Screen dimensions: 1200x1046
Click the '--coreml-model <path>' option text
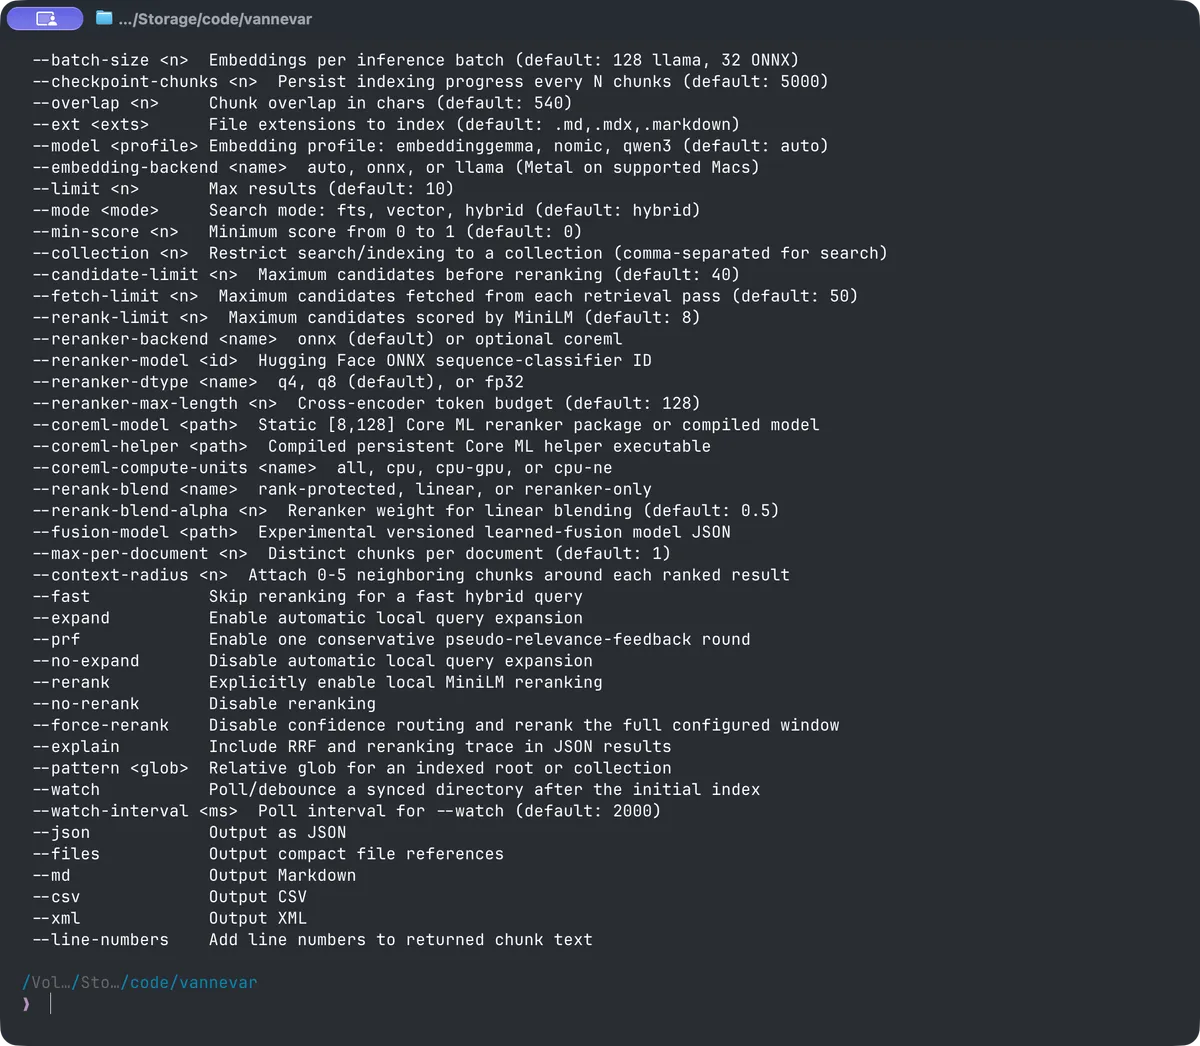click(x=134, y=425)
